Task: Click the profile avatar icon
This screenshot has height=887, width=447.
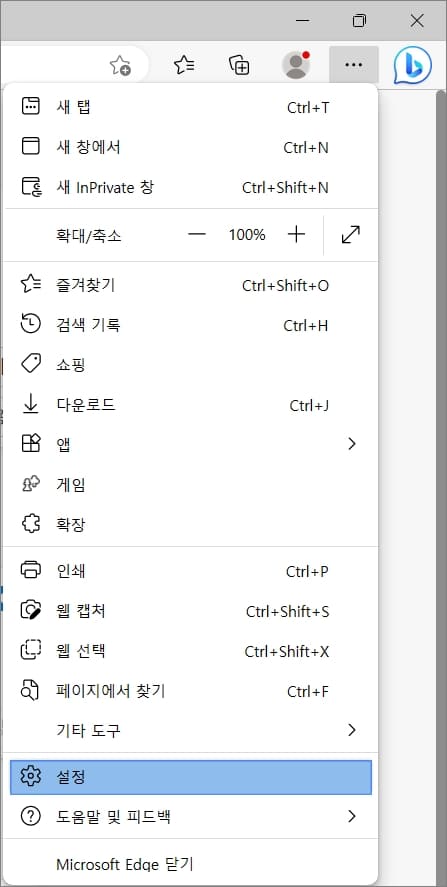Action: (x=296, y=65)
